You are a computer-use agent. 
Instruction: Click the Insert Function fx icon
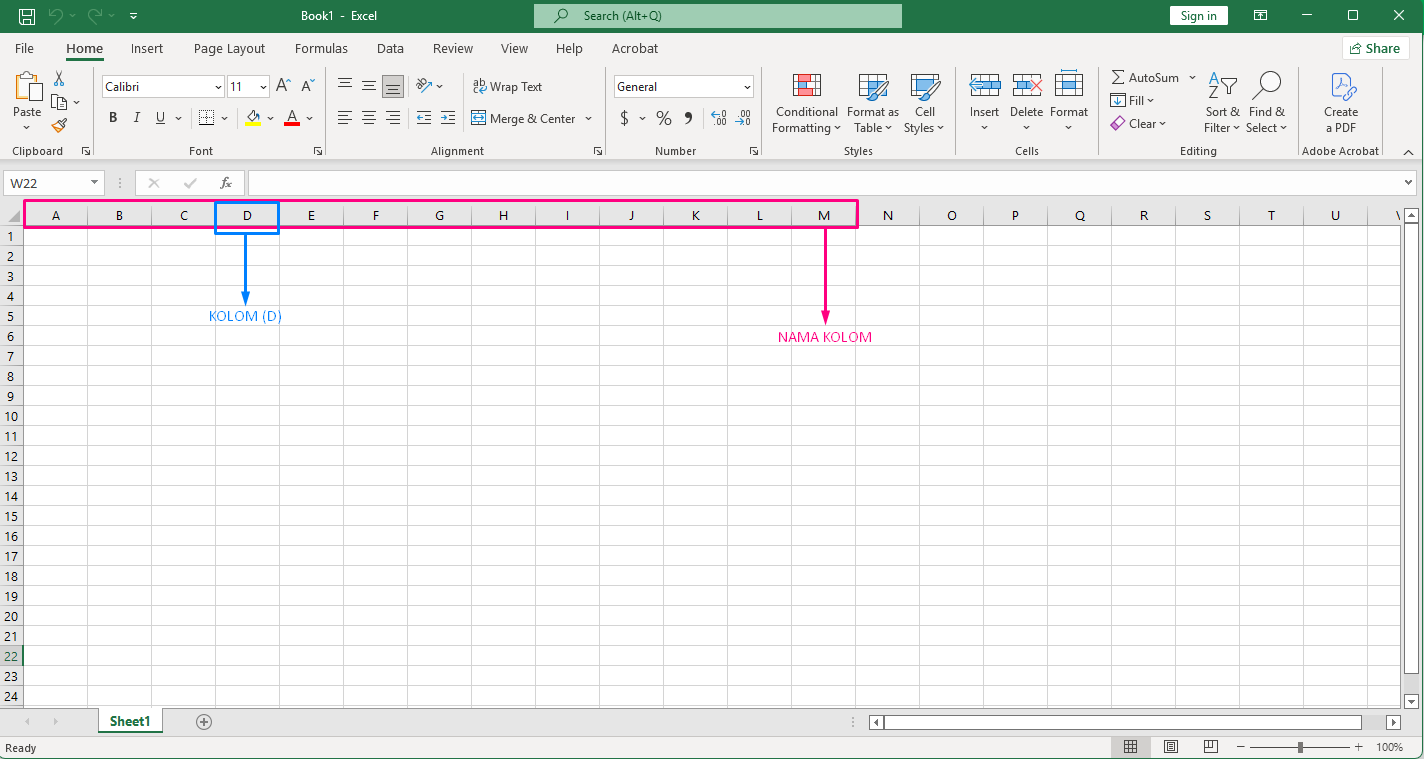(226, 183)
